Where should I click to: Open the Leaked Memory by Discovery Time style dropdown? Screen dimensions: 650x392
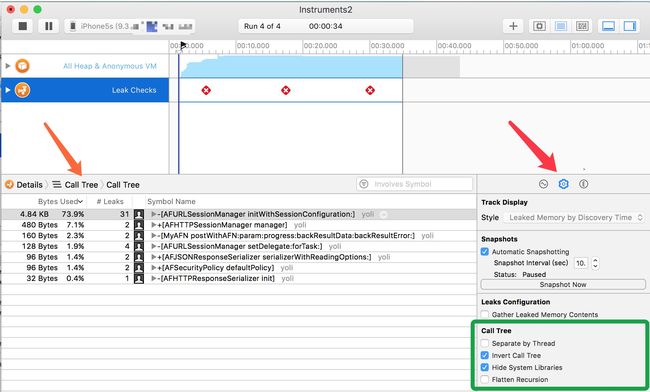coord(575,218)
